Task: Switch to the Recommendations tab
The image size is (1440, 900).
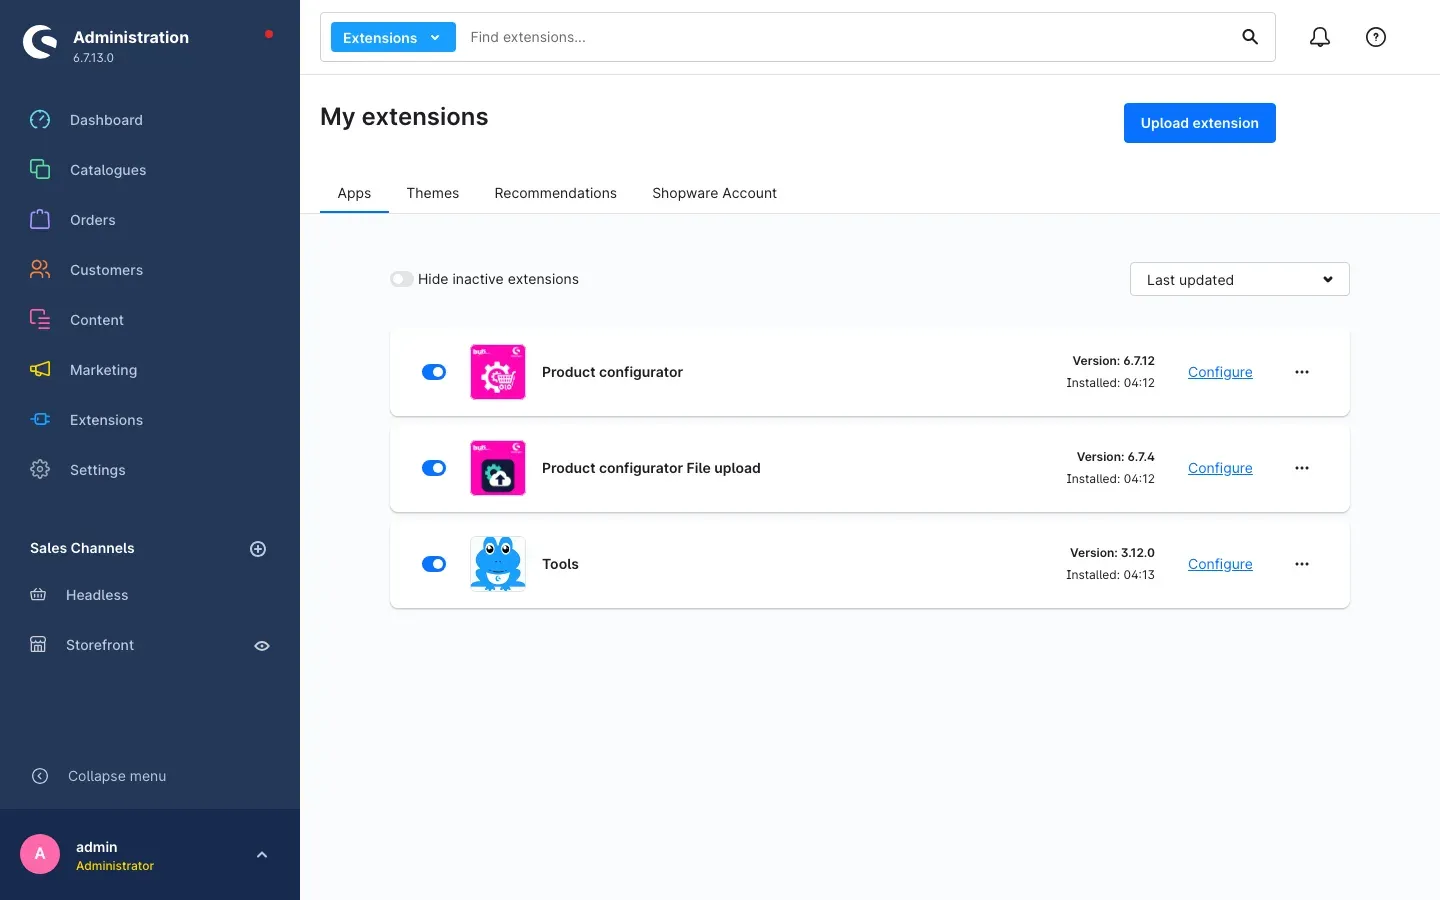Action: point(556,193)
